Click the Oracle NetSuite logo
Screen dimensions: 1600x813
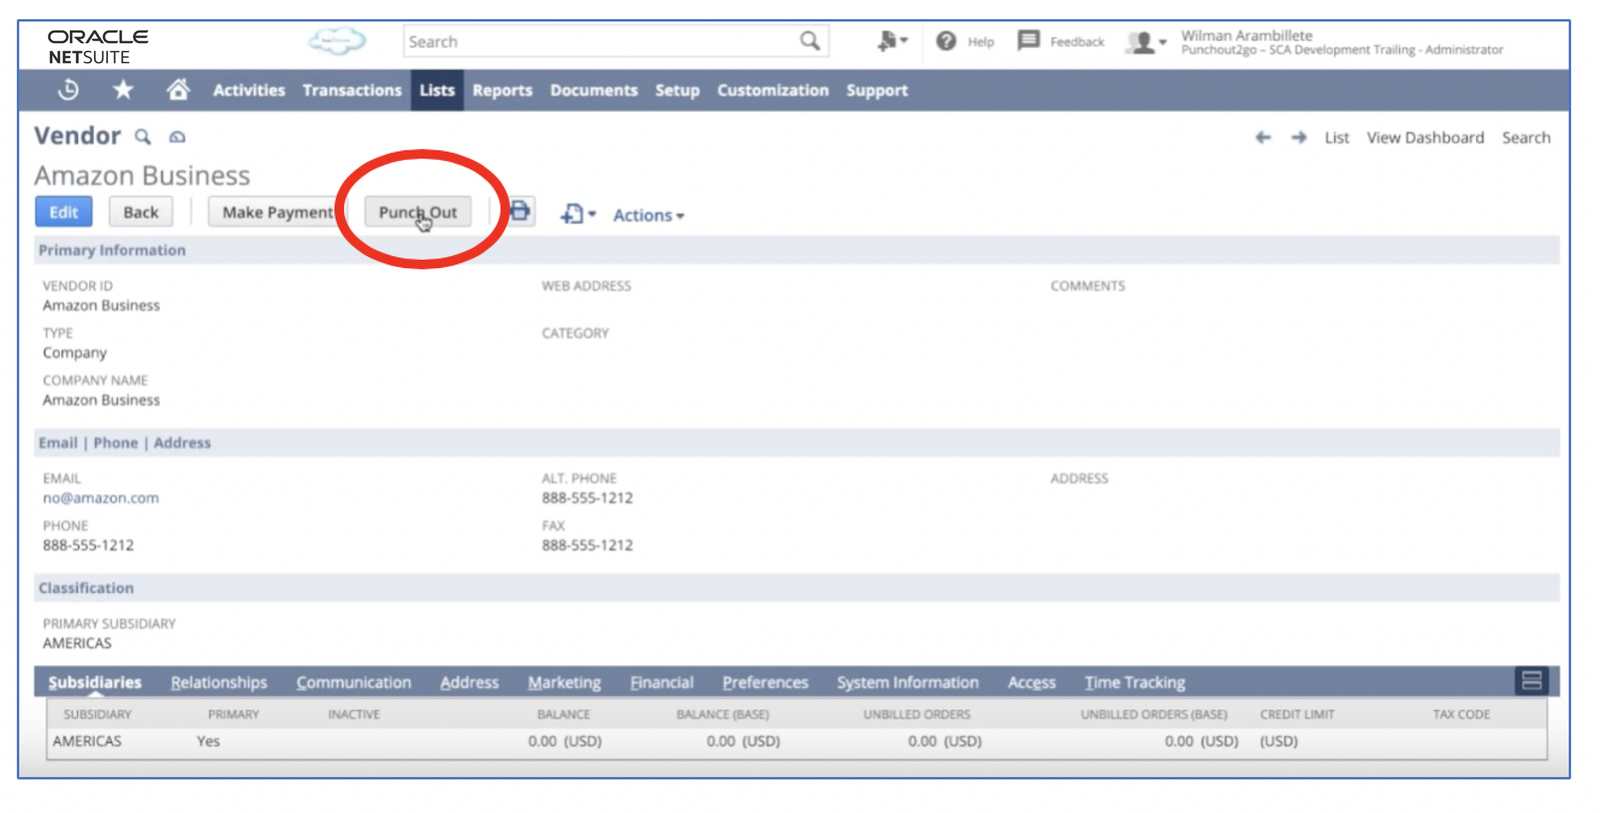98,47
